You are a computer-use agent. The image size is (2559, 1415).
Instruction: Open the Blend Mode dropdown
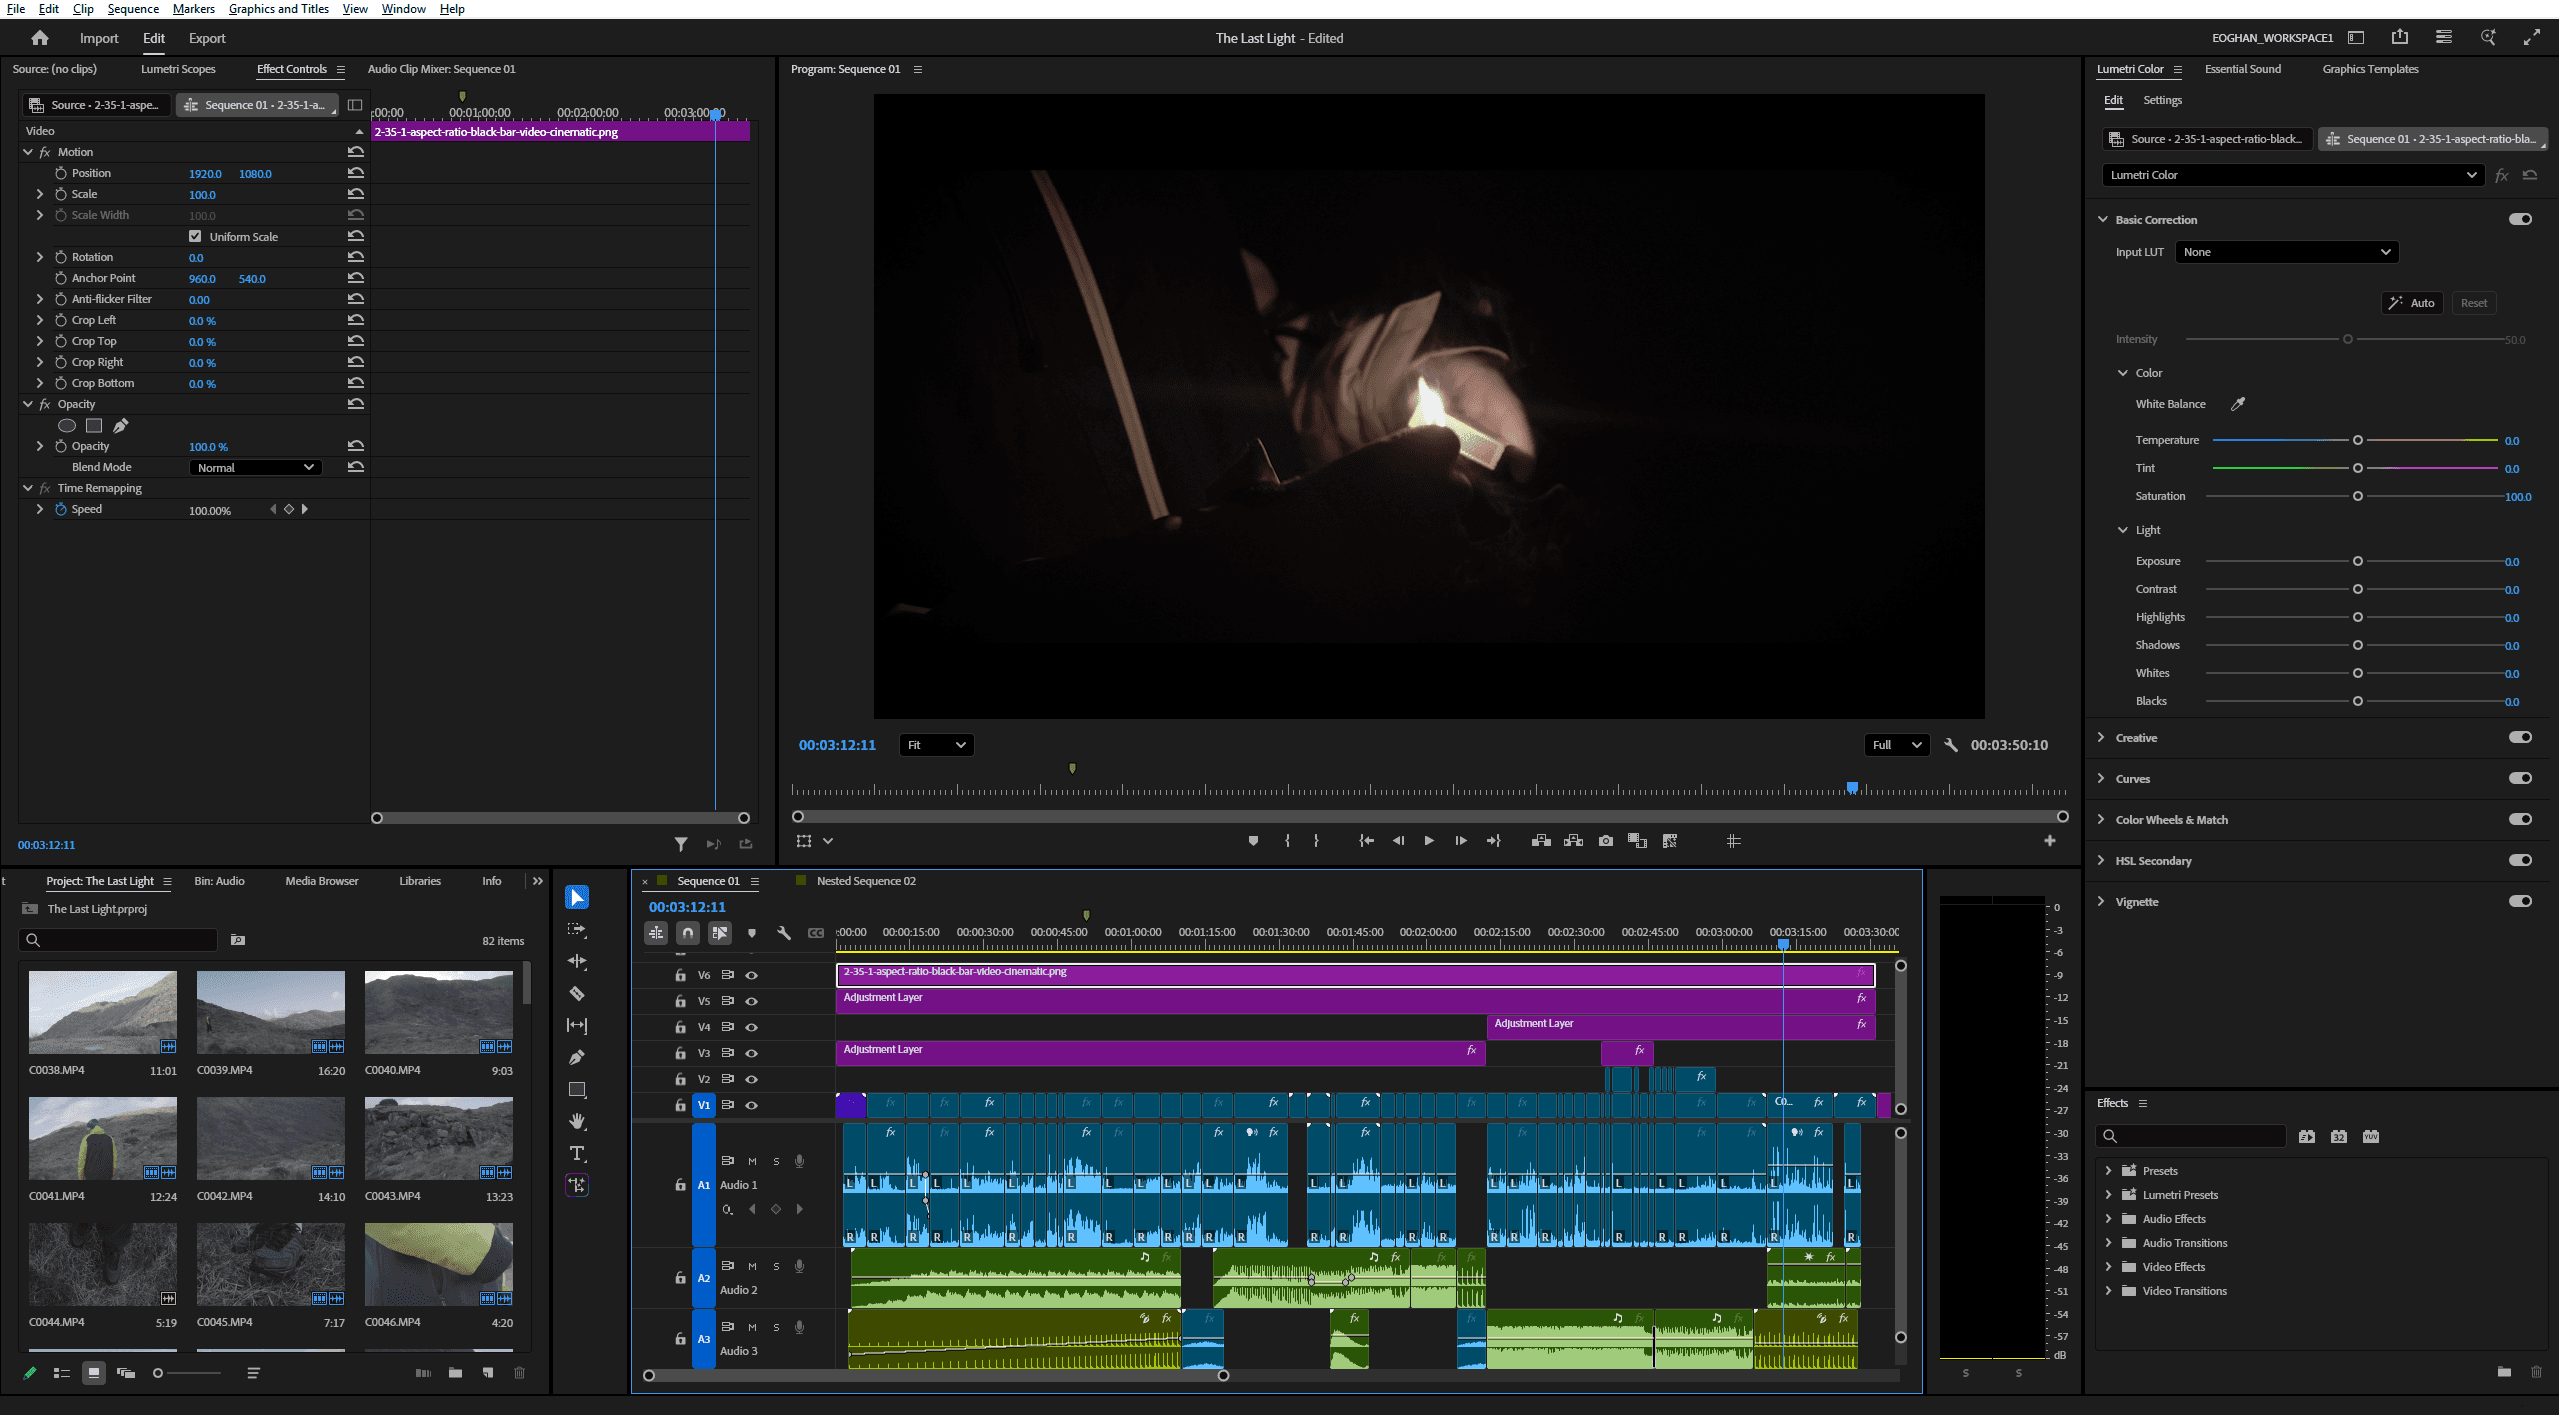point(255,467)
